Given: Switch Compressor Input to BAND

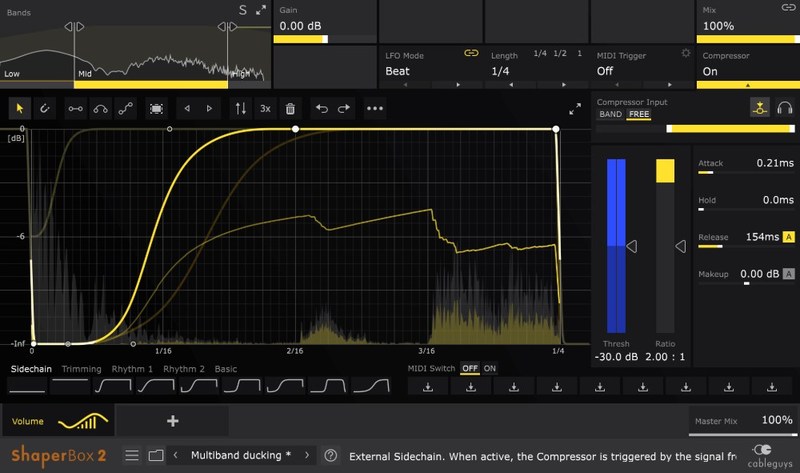Looking at the screenshot, I should (610, 115).
